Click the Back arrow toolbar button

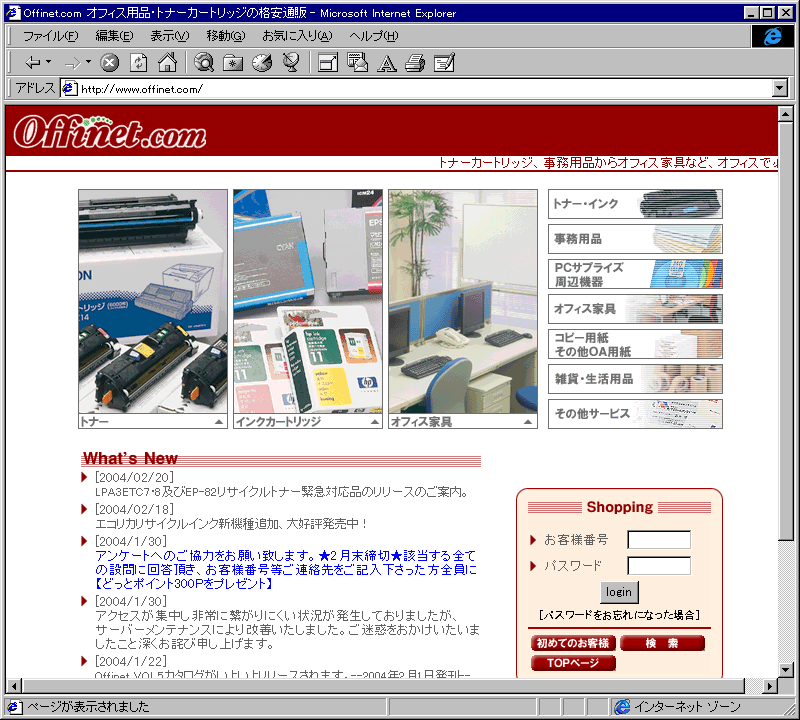pyautogui.click(x=33, y=63)
